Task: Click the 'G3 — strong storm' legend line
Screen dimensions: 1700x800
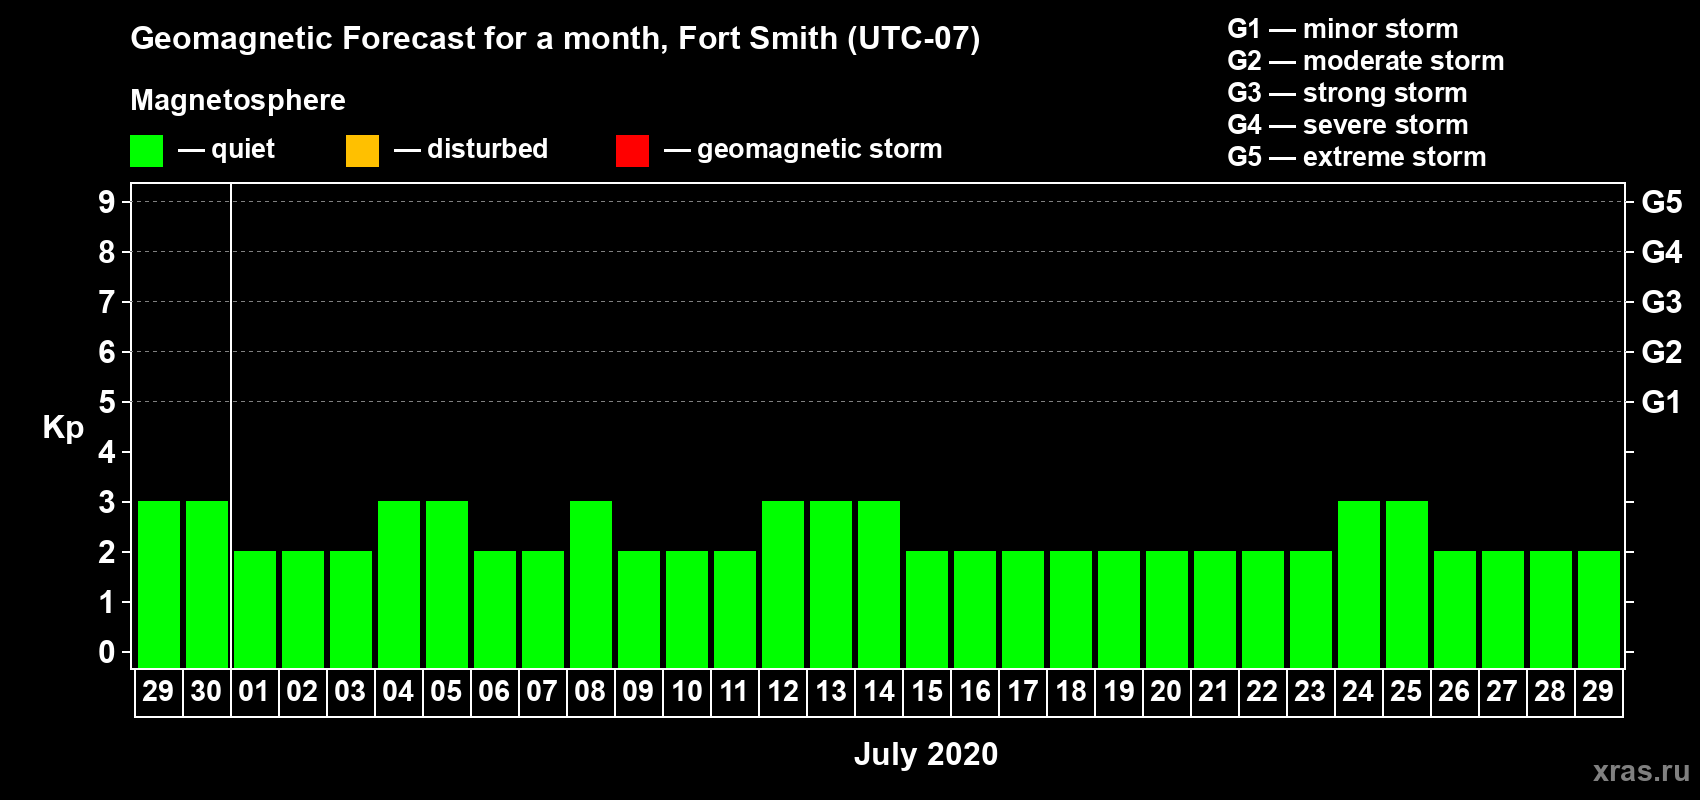Action: click(x=1347, y=93)
